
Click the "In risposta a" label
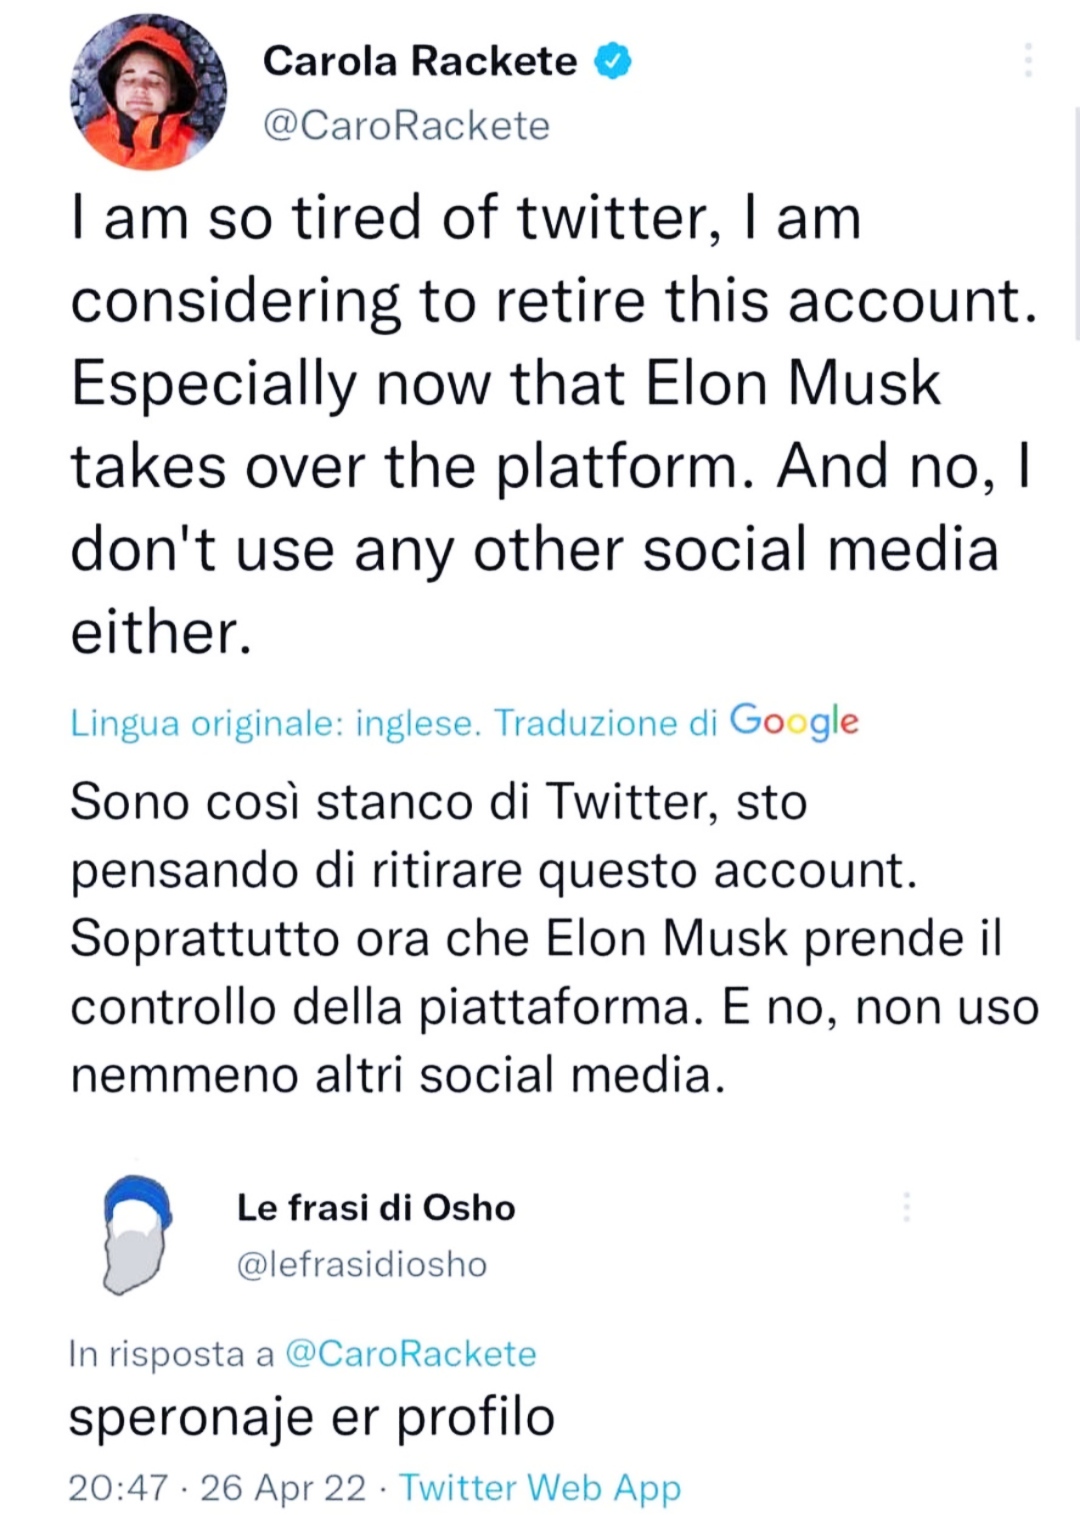coord(171,1354)
